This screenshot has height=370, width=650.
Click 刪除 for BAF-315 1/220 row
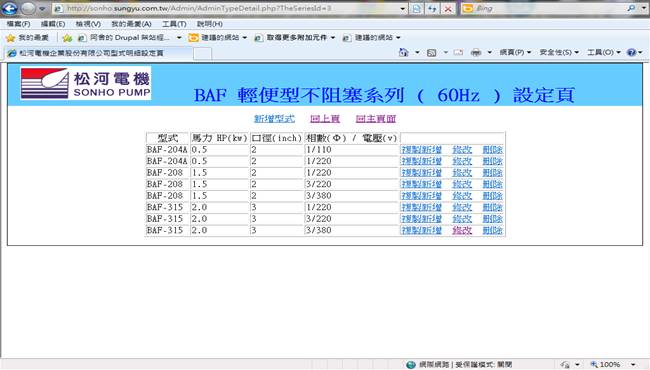point(492,207)
